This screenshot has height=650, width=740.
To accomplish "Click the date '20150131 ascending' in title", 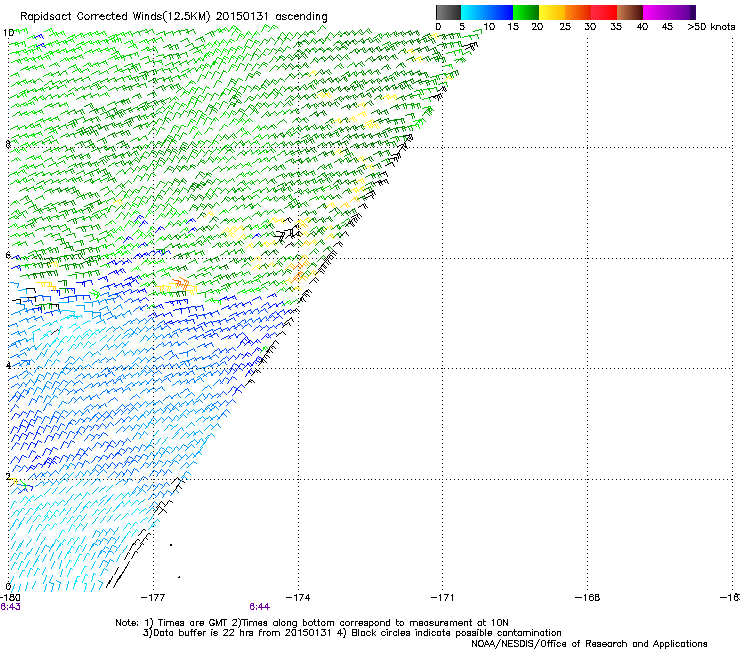I will [271, 17].
